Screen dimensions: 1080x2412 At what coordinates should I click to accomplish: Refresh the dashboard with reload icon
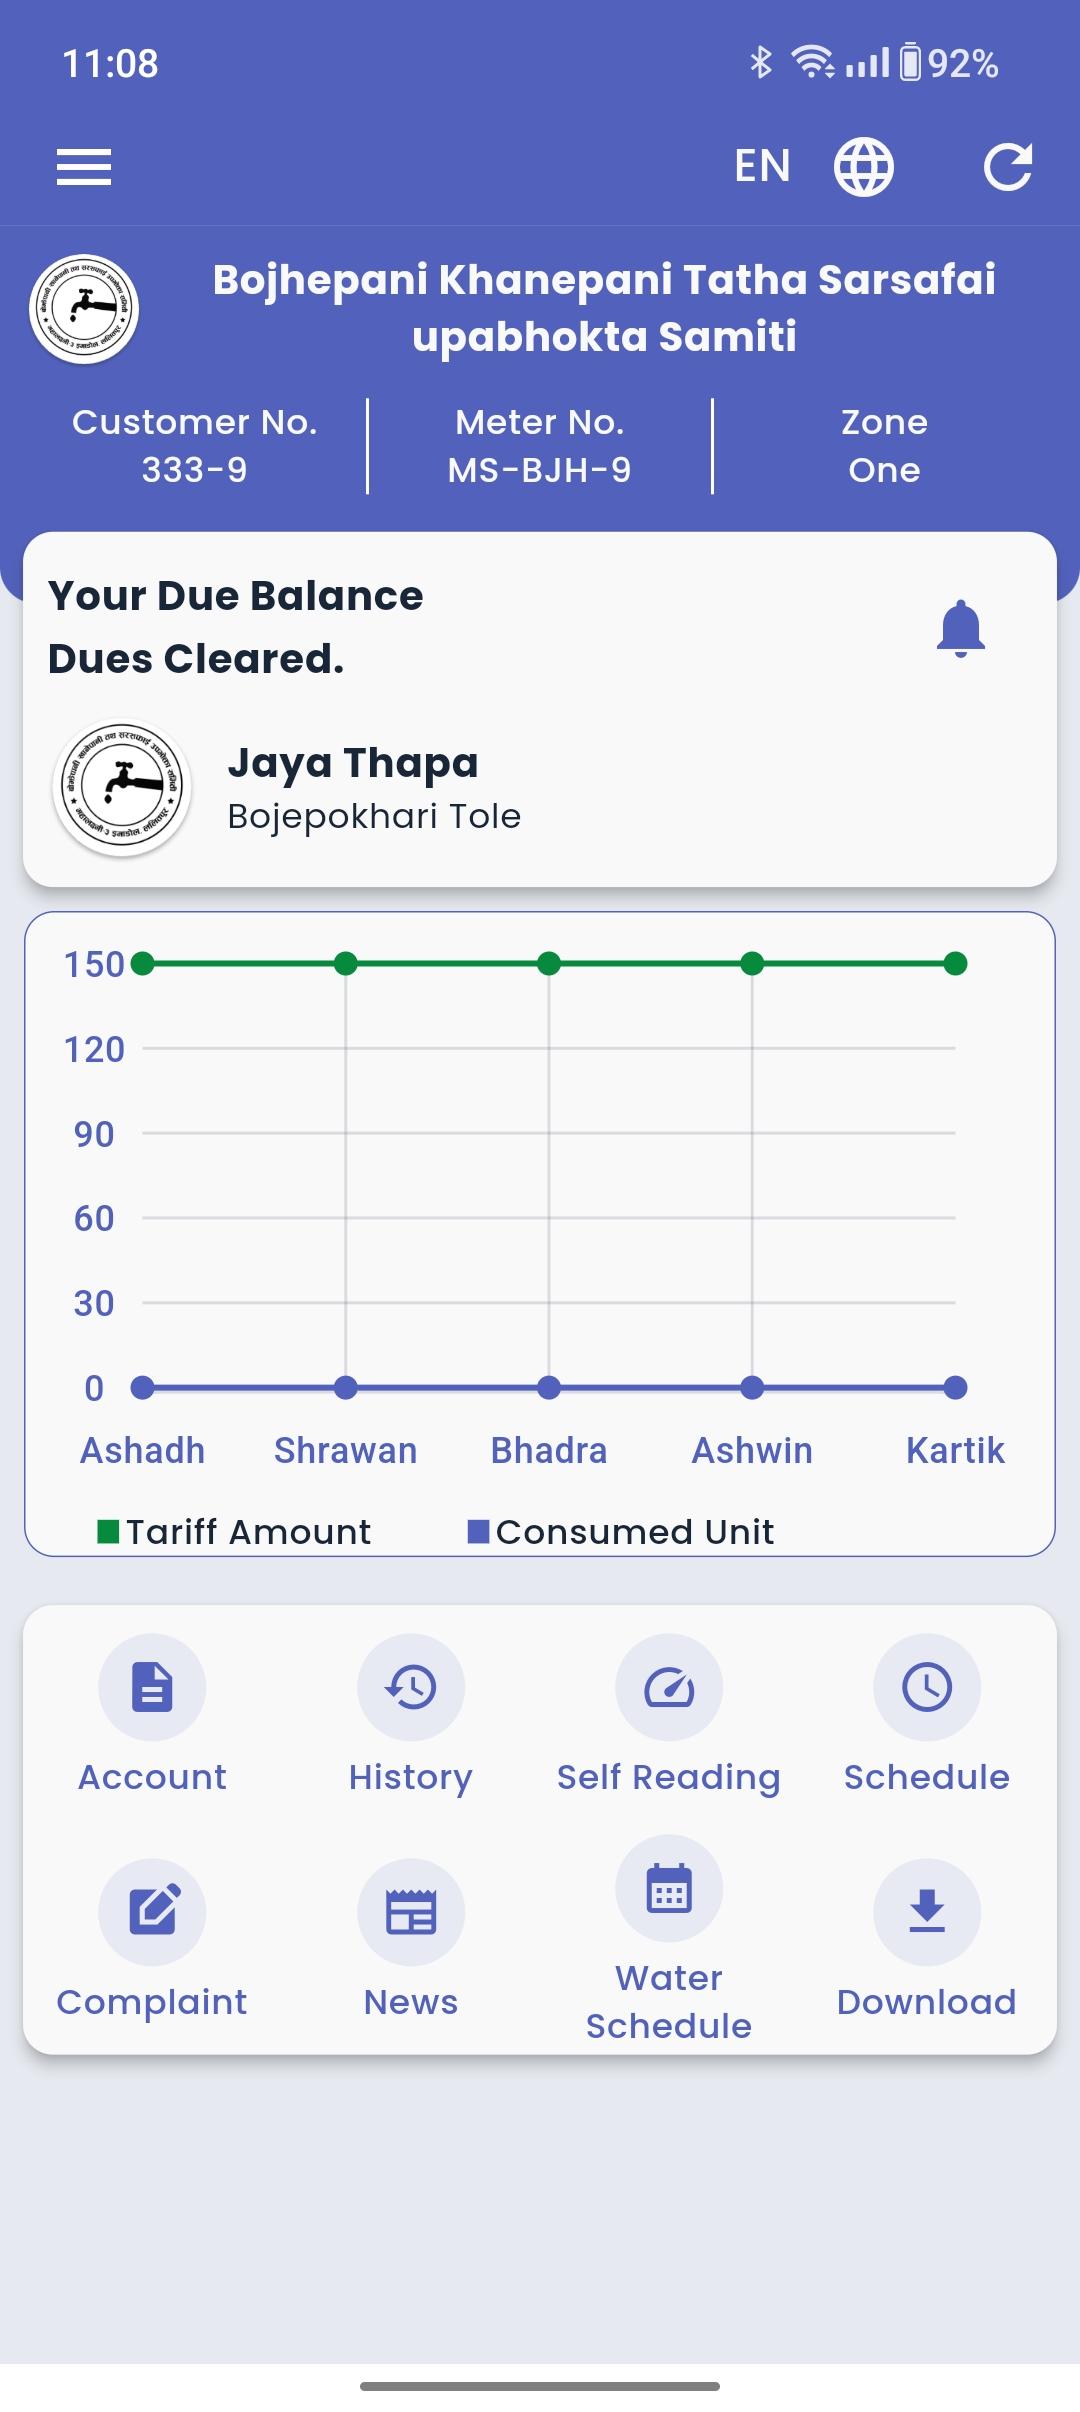click(1008, 166)
